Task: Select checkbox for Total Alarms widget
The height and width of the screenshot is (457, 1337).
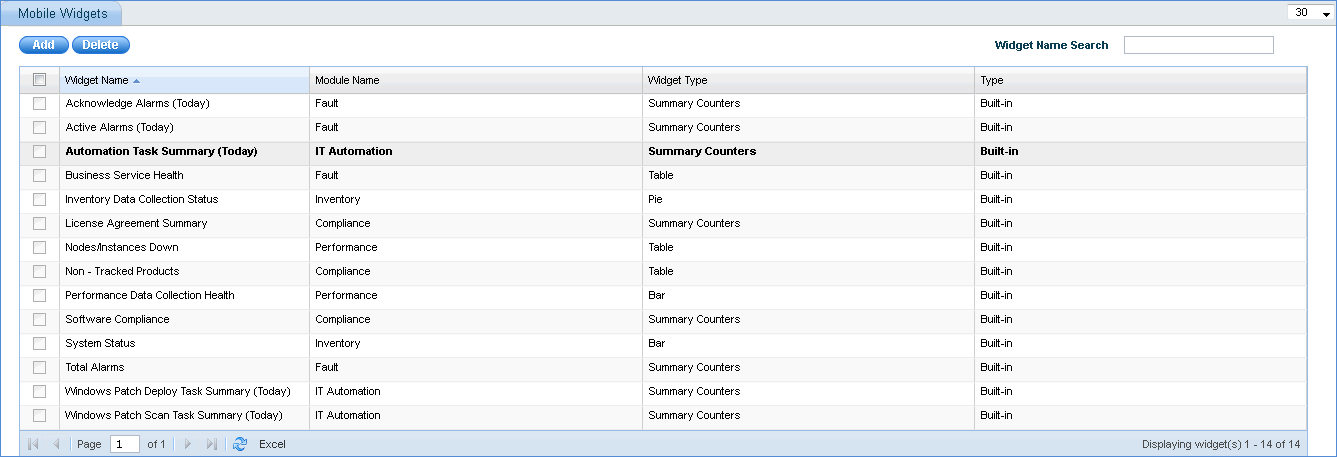Action: [x=40, y=368]
